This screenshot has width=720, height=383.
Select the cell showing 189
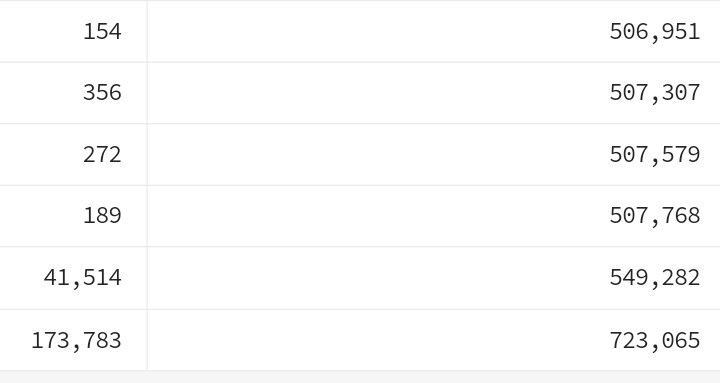point(73,216)
